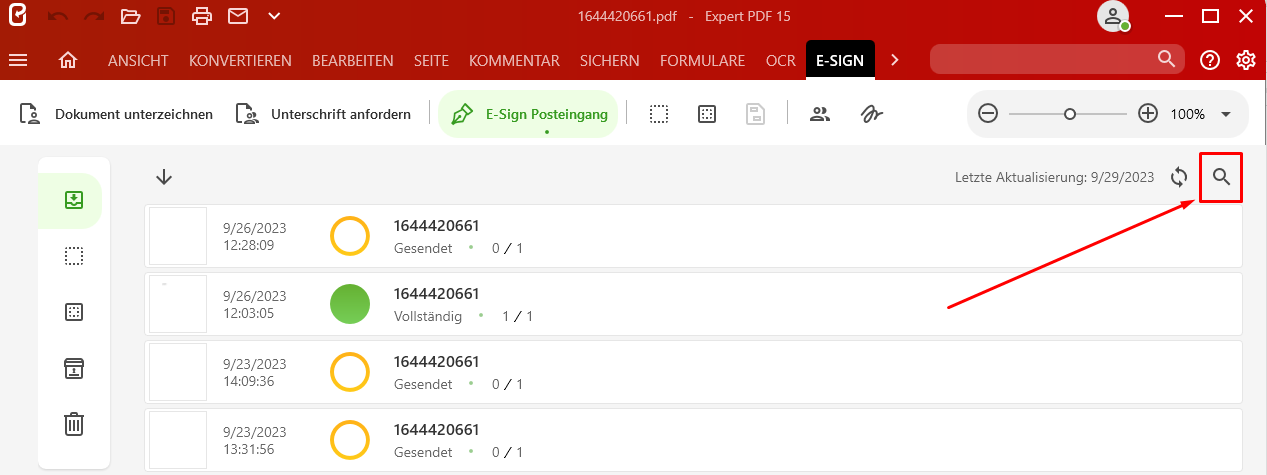Select the dotted-square sidebar icon
This screenshot has height=475, width=1267.
tap(73, 312)
